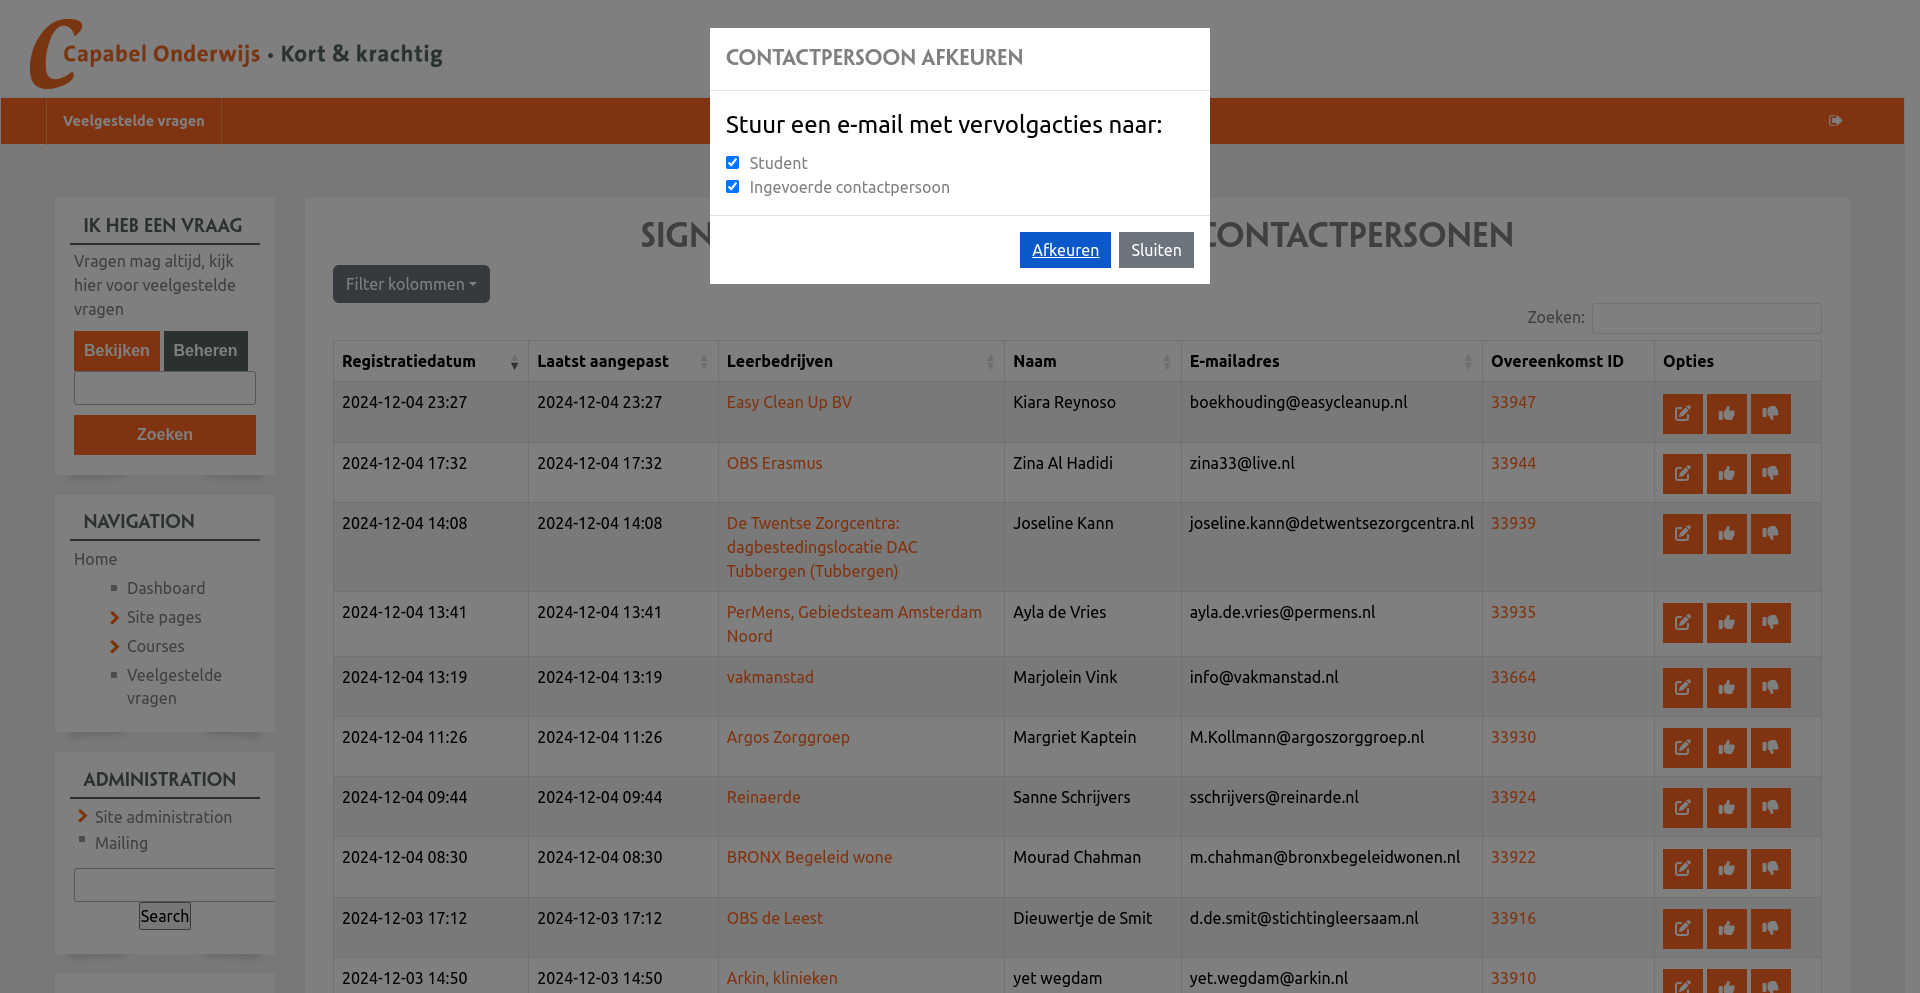Open BRONX Begeleid wone link
This screenshot has width=1920, height=993.
[x=809, y=857]
